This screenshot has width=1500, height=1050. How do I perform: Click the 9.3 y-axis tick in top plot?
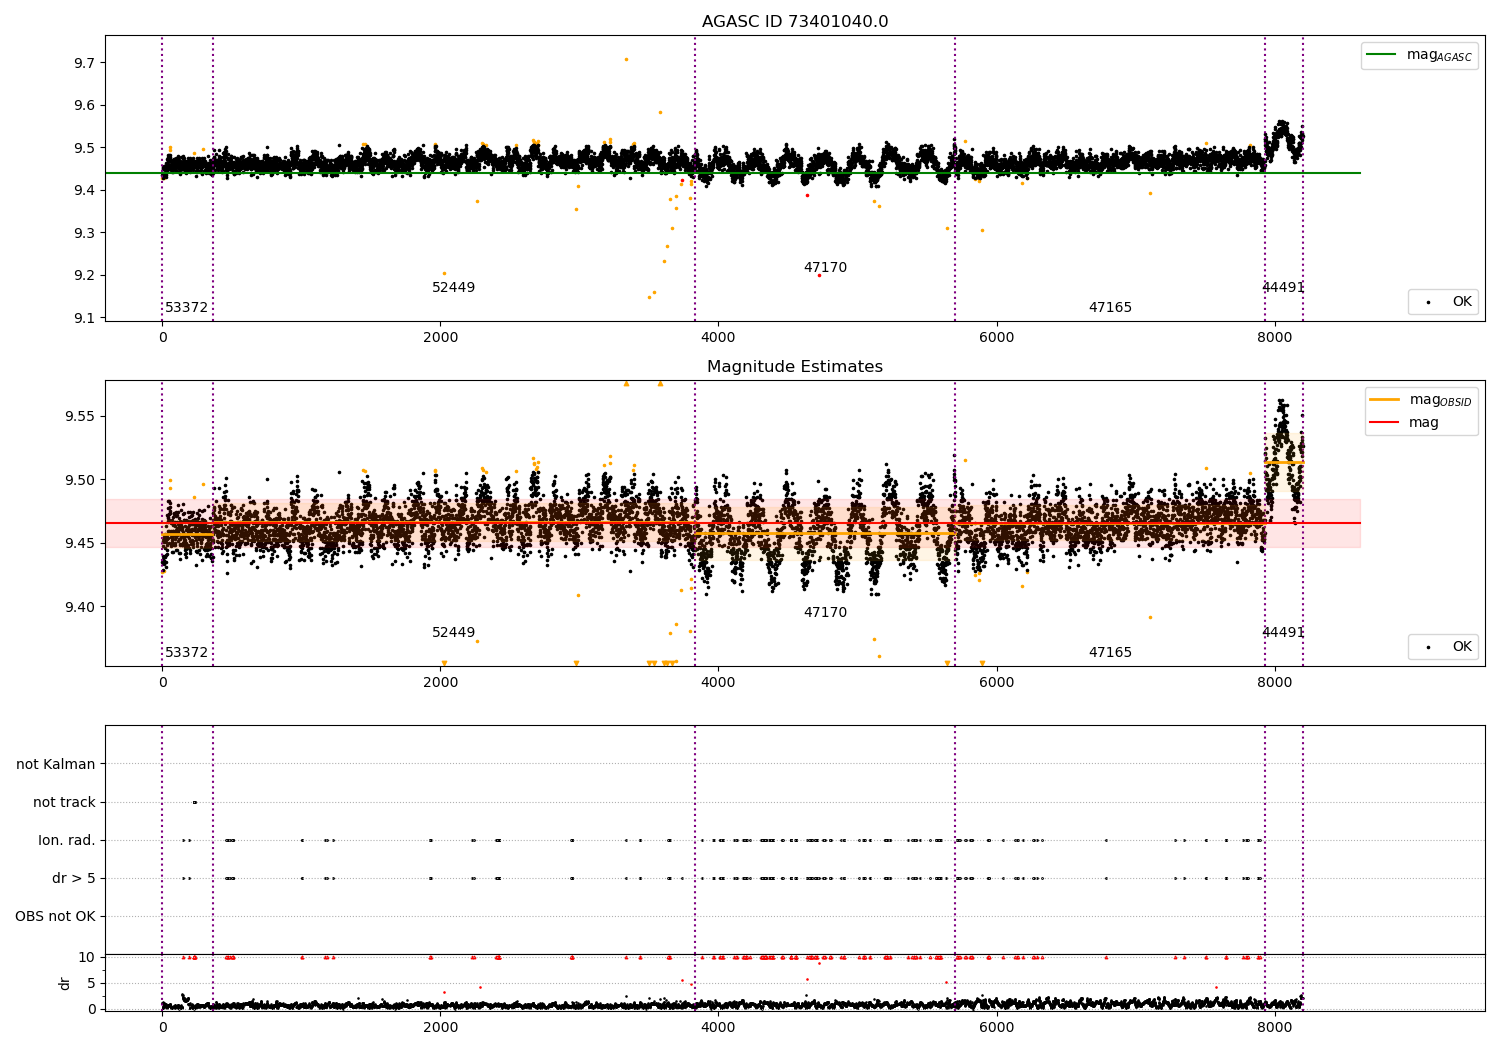point(85,233)
